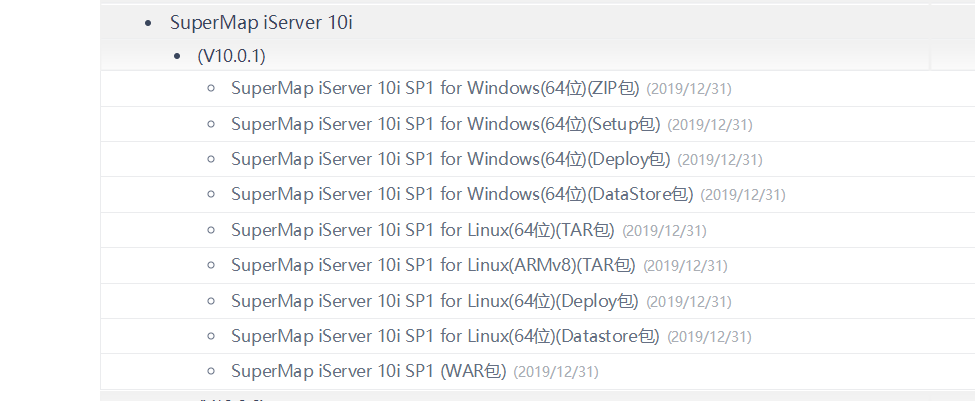Download iServer 10i SP1 Linux ARMv8 TAR package
The height and width of the screenshot is (401, 975).
[433, 265]
